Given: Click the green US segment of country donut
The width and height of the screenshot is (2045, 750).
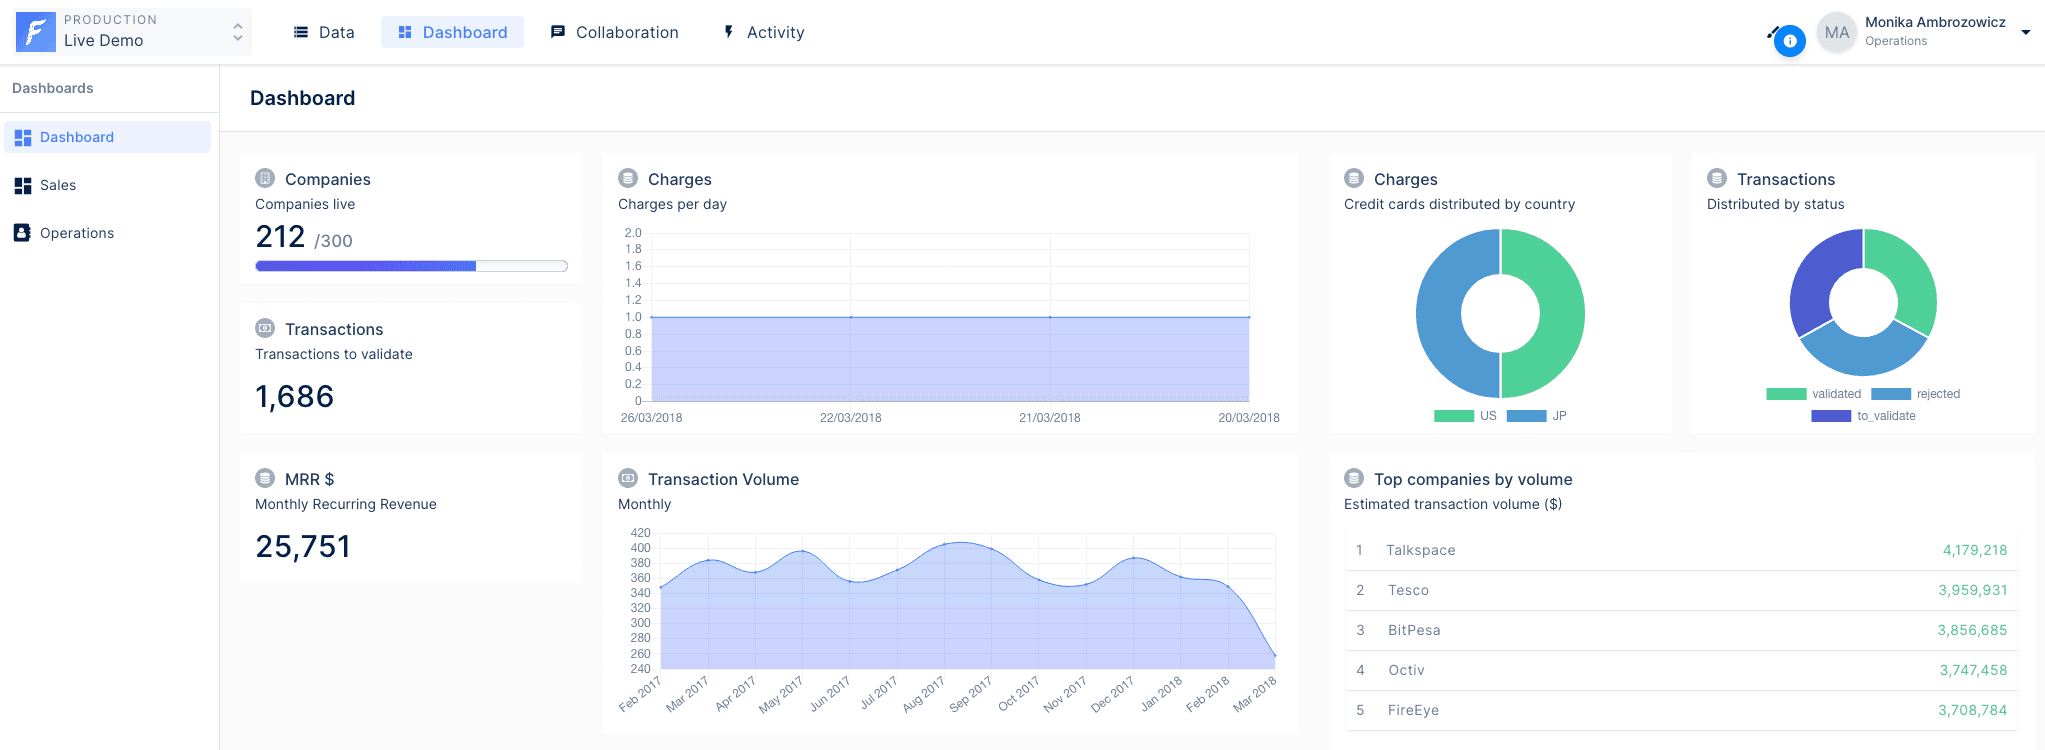Looking at the screenshot, I should click(1560, 313).
